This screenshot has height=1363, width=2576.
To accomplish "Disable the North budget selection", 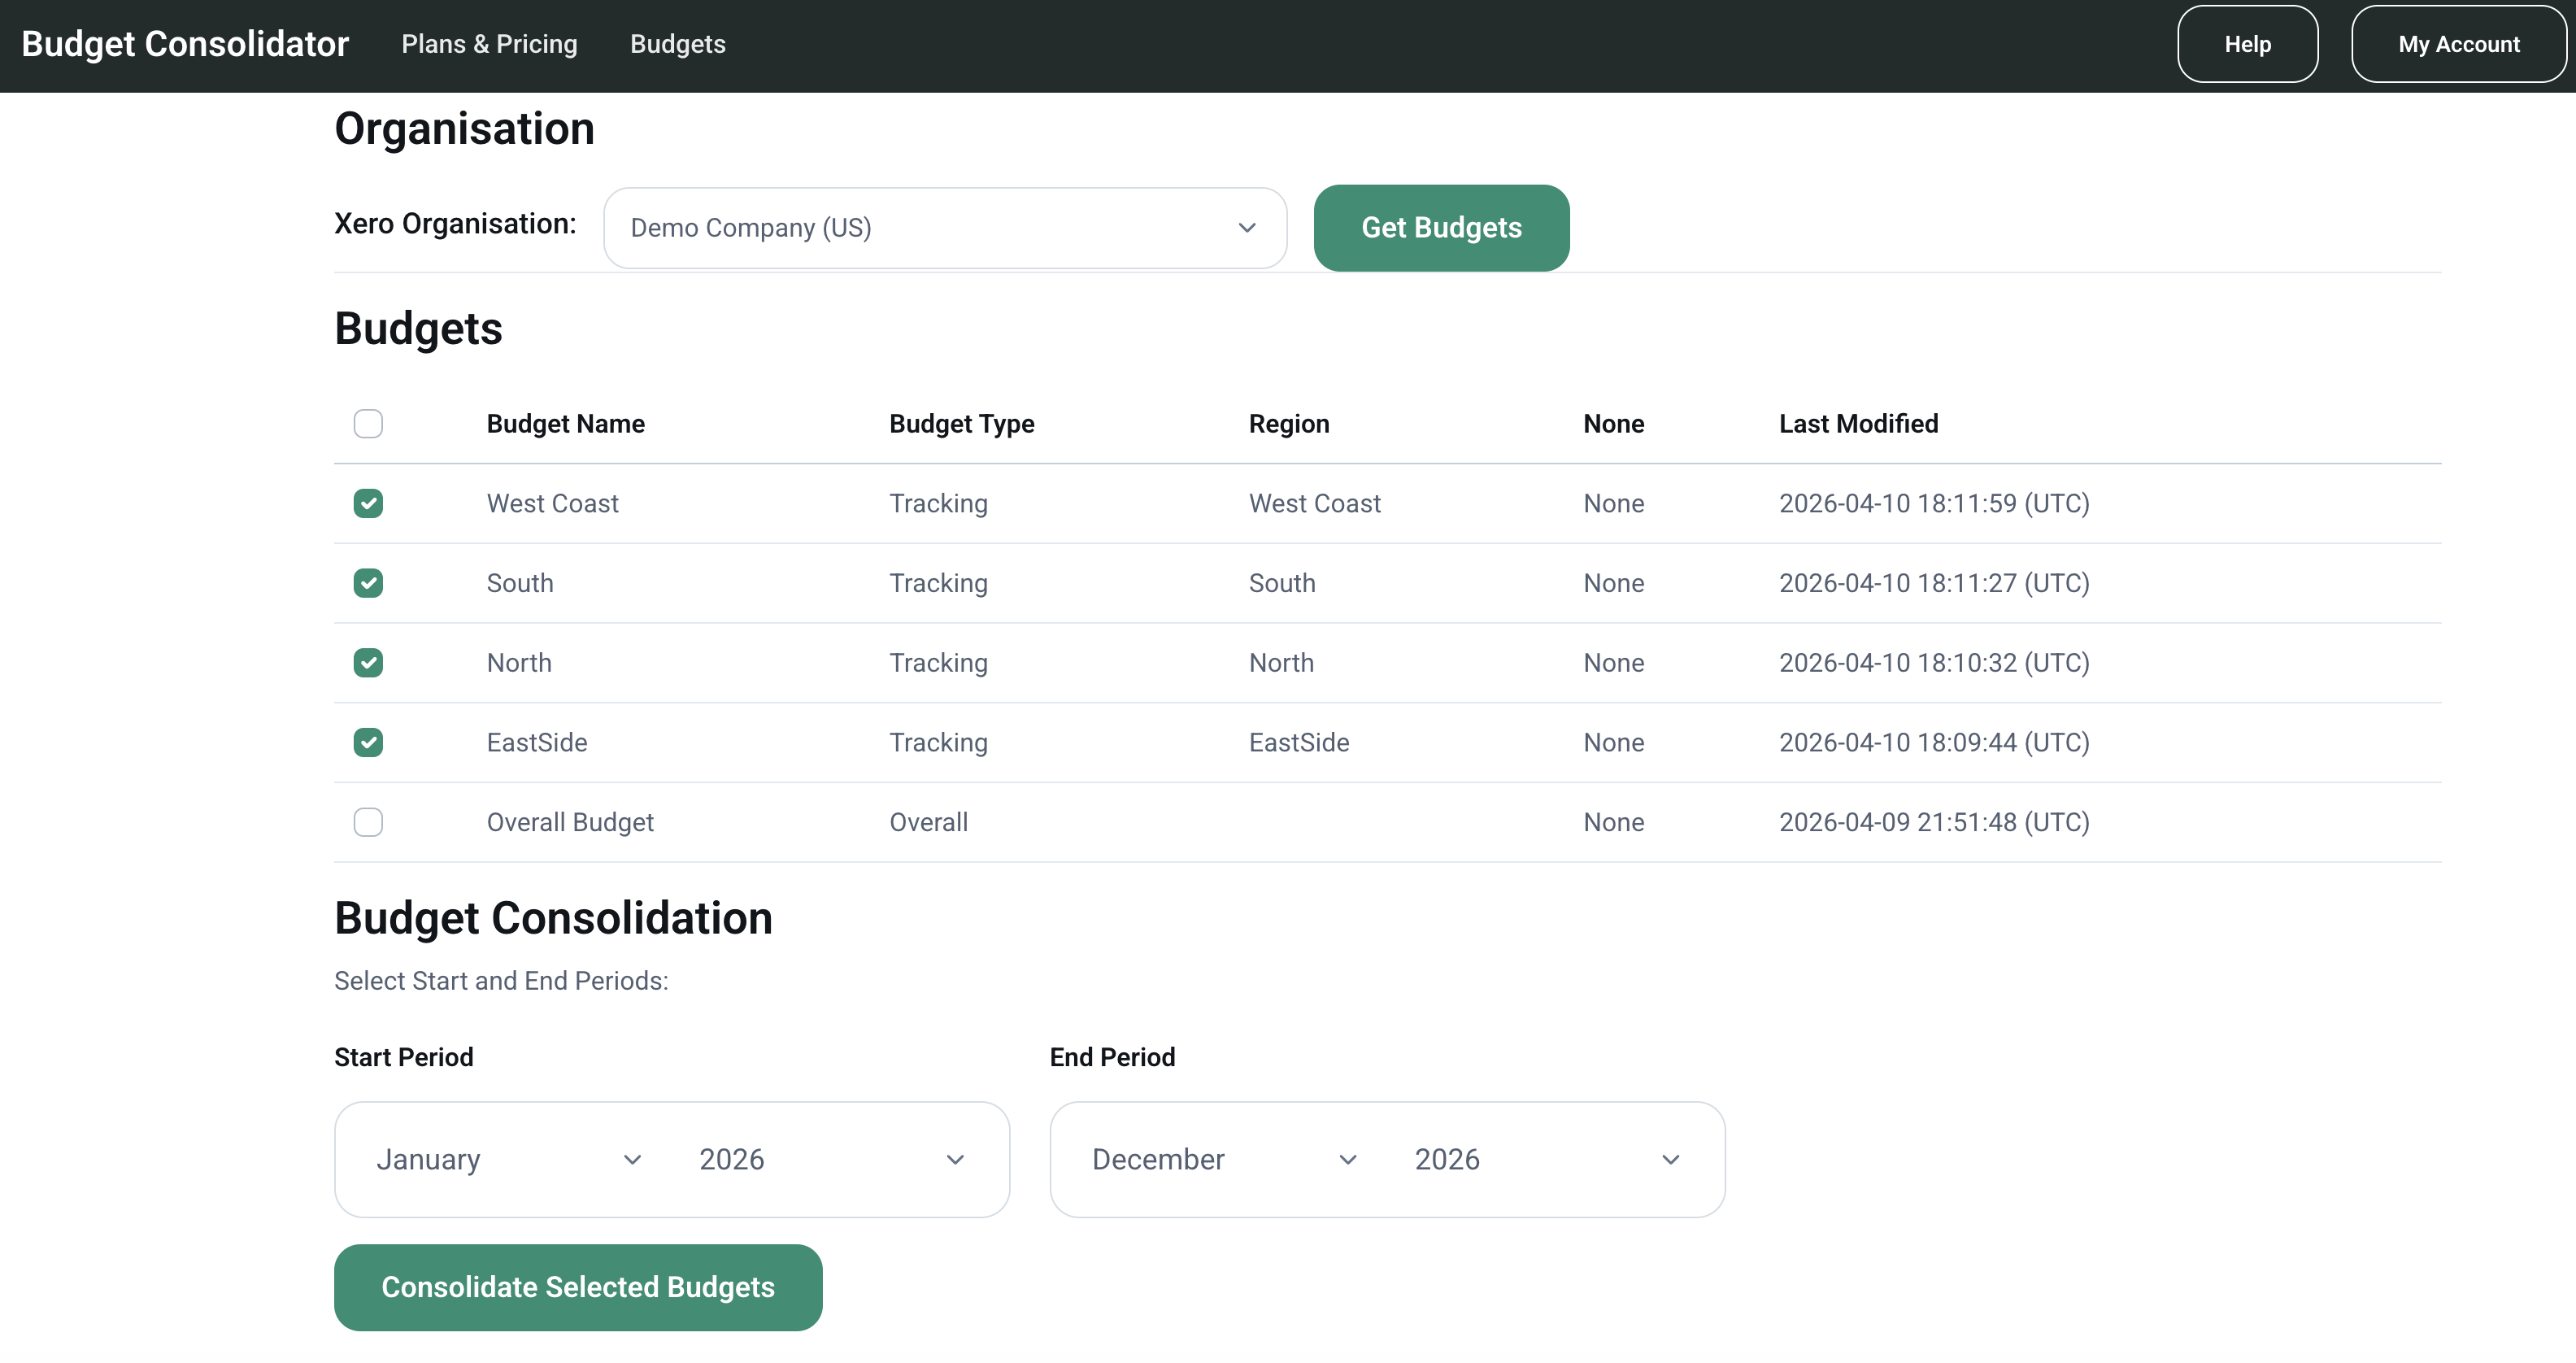I will point(368,662).
